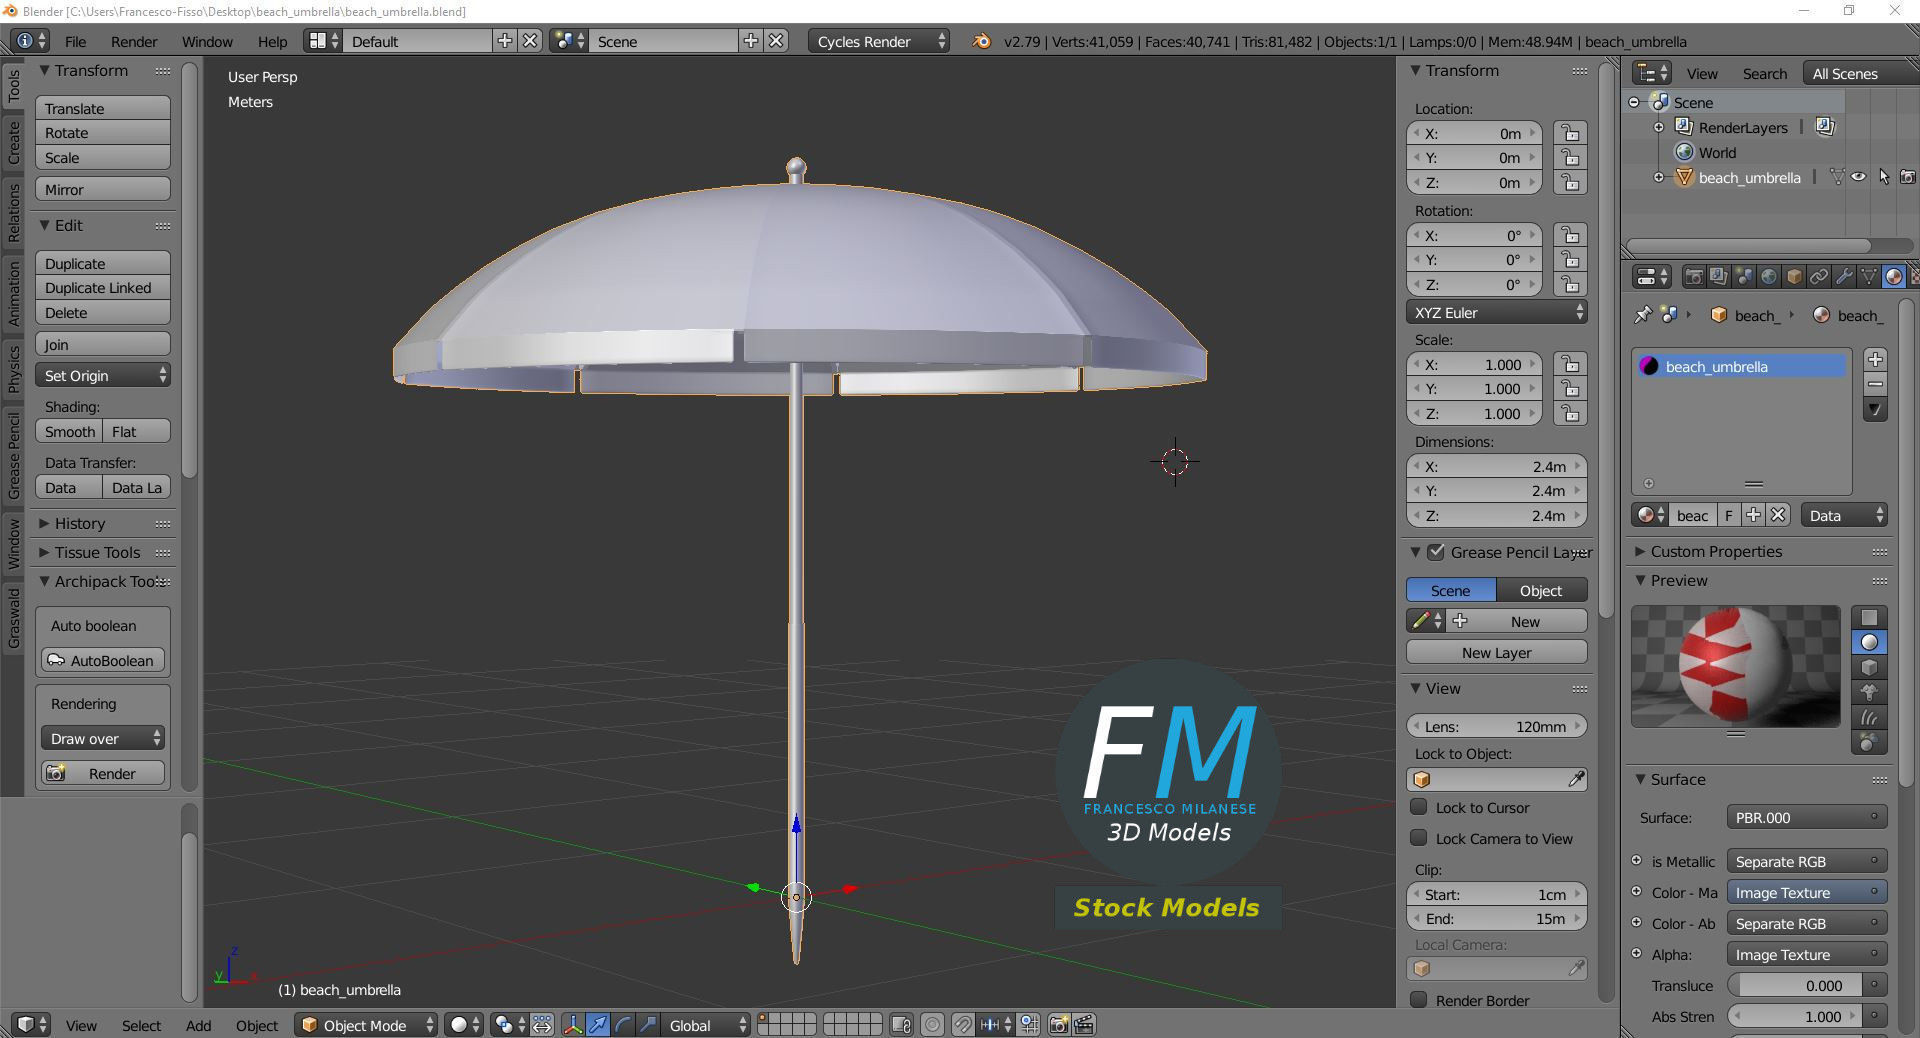Enable the Lock Camera to View checkbox

coord(1418,838)
